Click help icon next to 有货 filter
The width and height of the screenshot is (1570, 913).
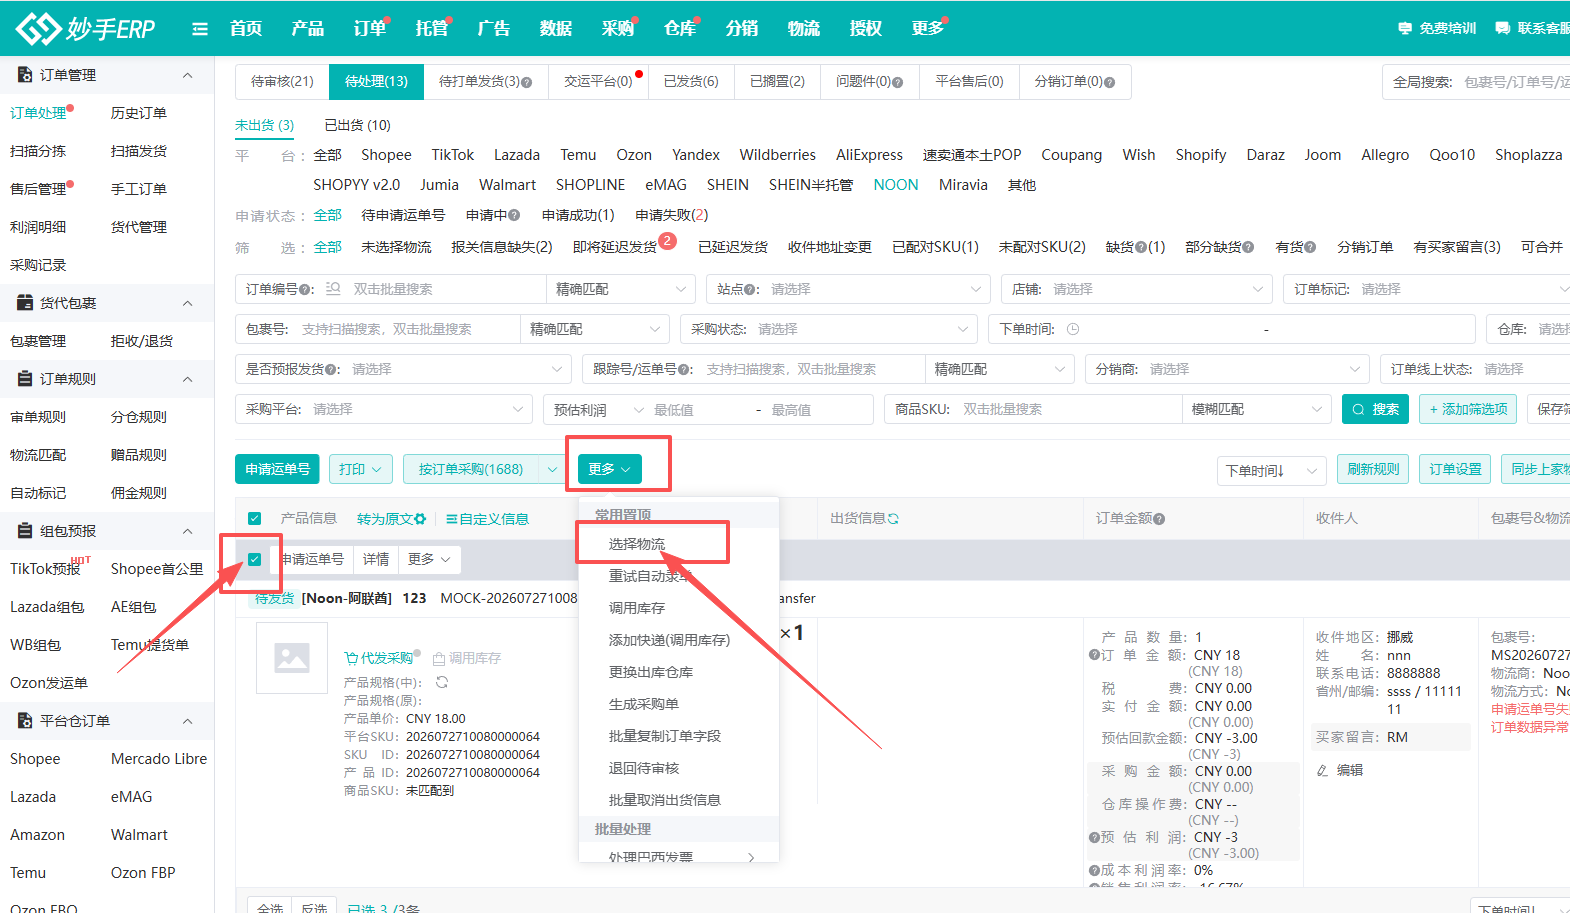point(1310,247)
